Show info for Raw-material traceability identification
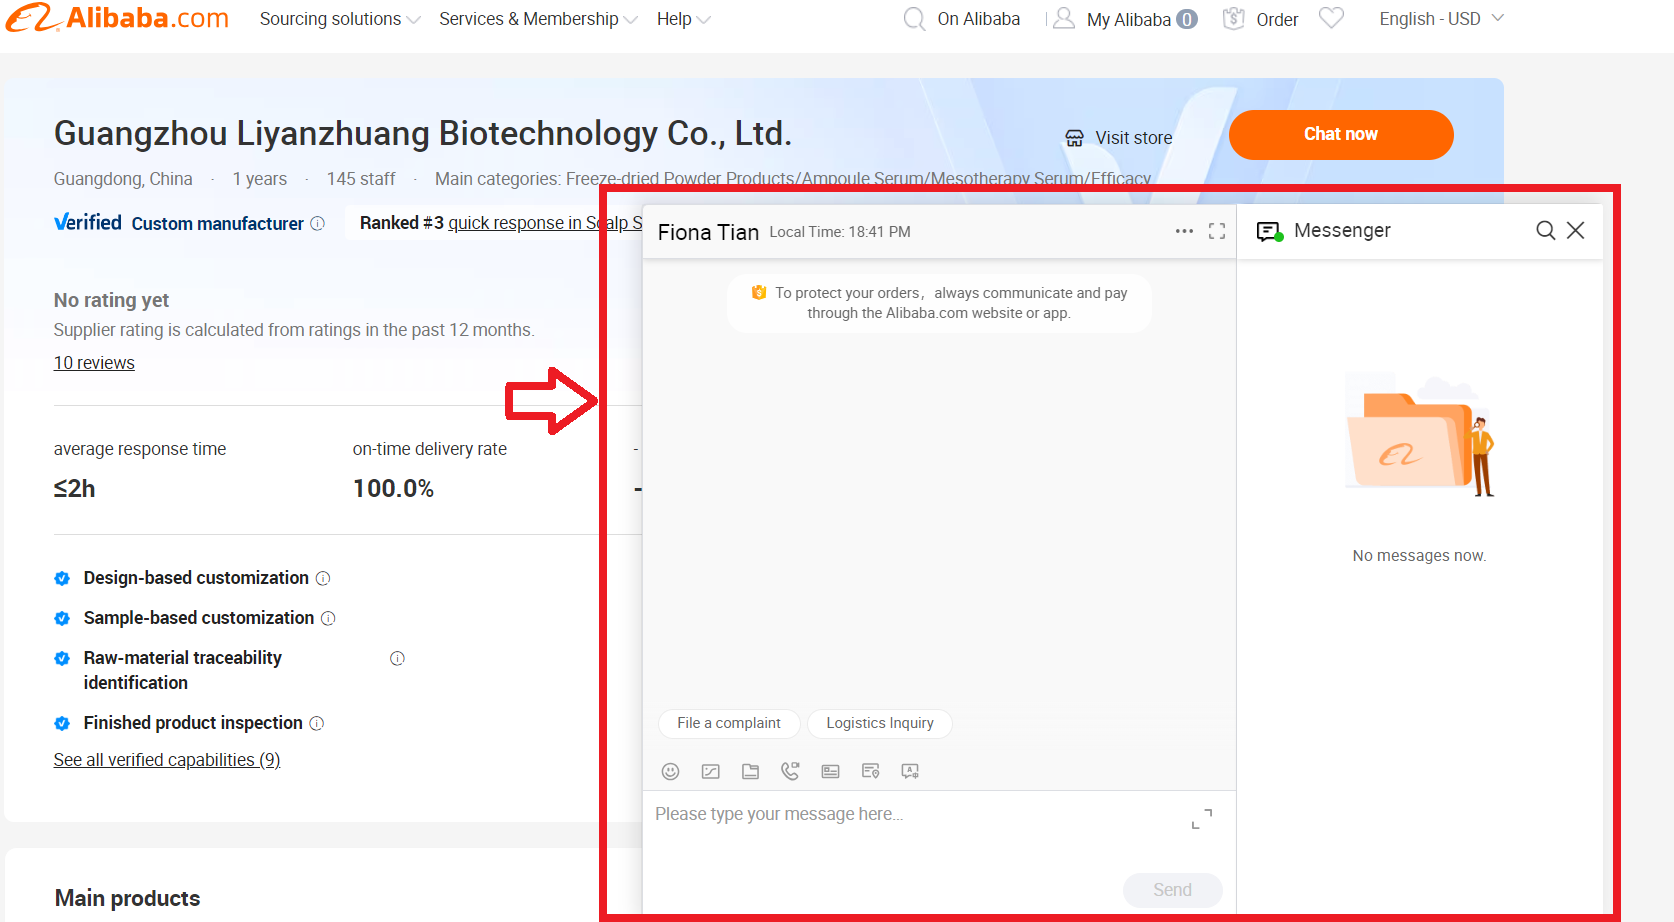 coord(397,658)
